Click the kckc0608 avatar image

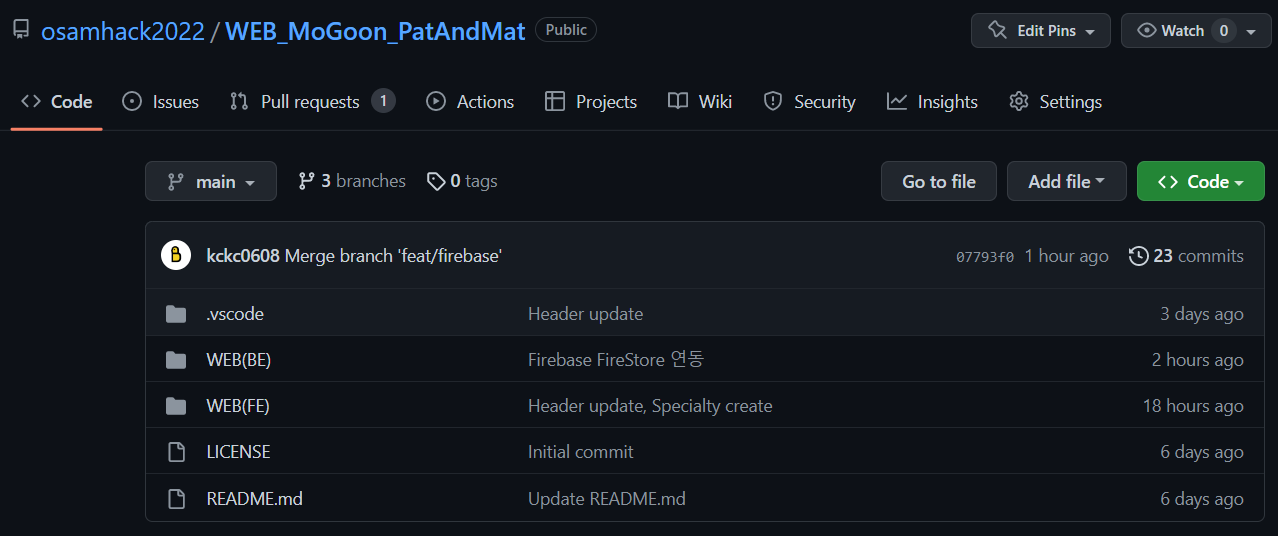click(x=176, y=255)
